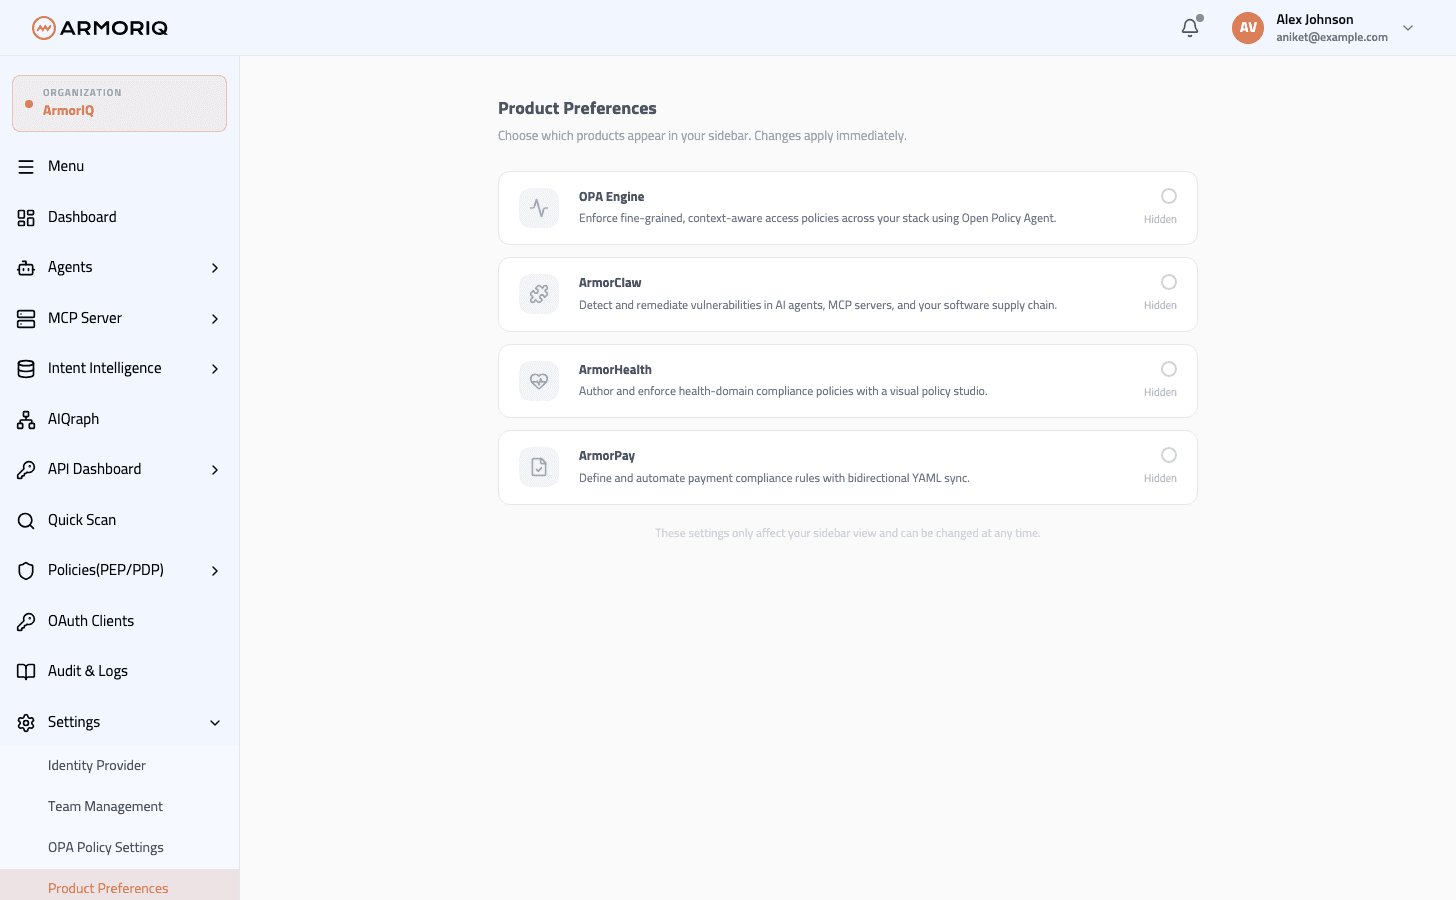Viewport: 1456px width, 900px height.
Task: Collapse the Settings section chevron
Action: pos(215,722)
